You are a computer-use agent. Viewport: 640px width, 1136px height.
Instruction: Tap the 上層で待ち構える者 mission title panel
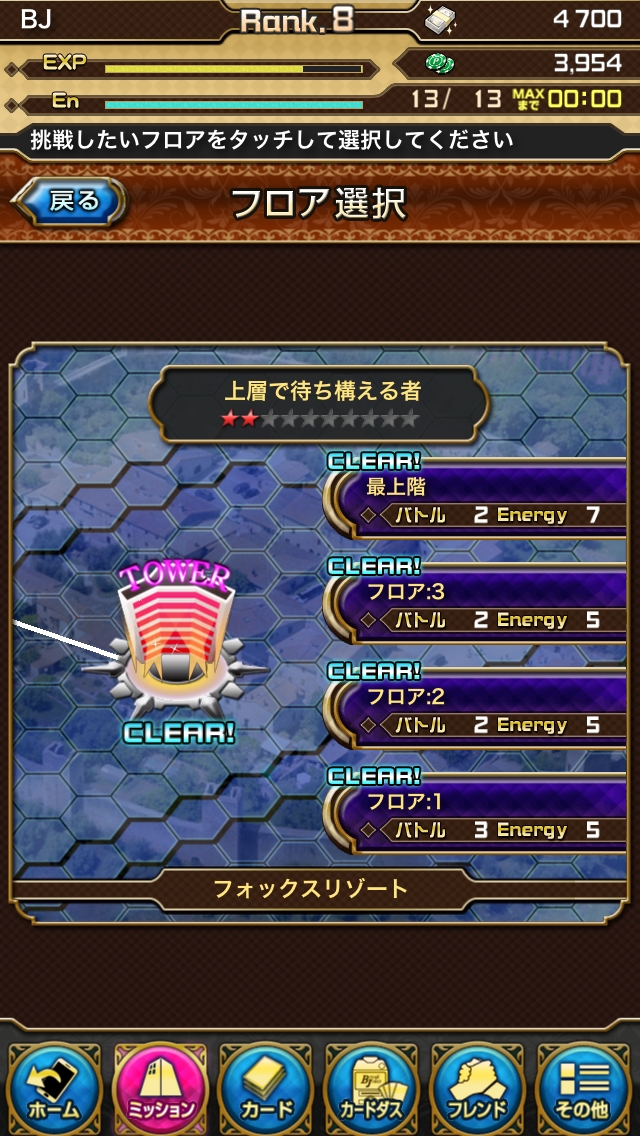(320, 404)
